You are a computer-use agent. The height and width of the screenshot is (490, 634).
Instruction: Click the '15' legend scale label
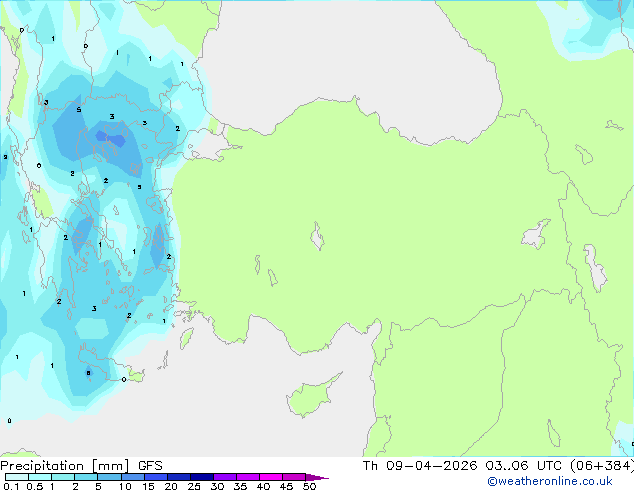[x=148, y=486]
